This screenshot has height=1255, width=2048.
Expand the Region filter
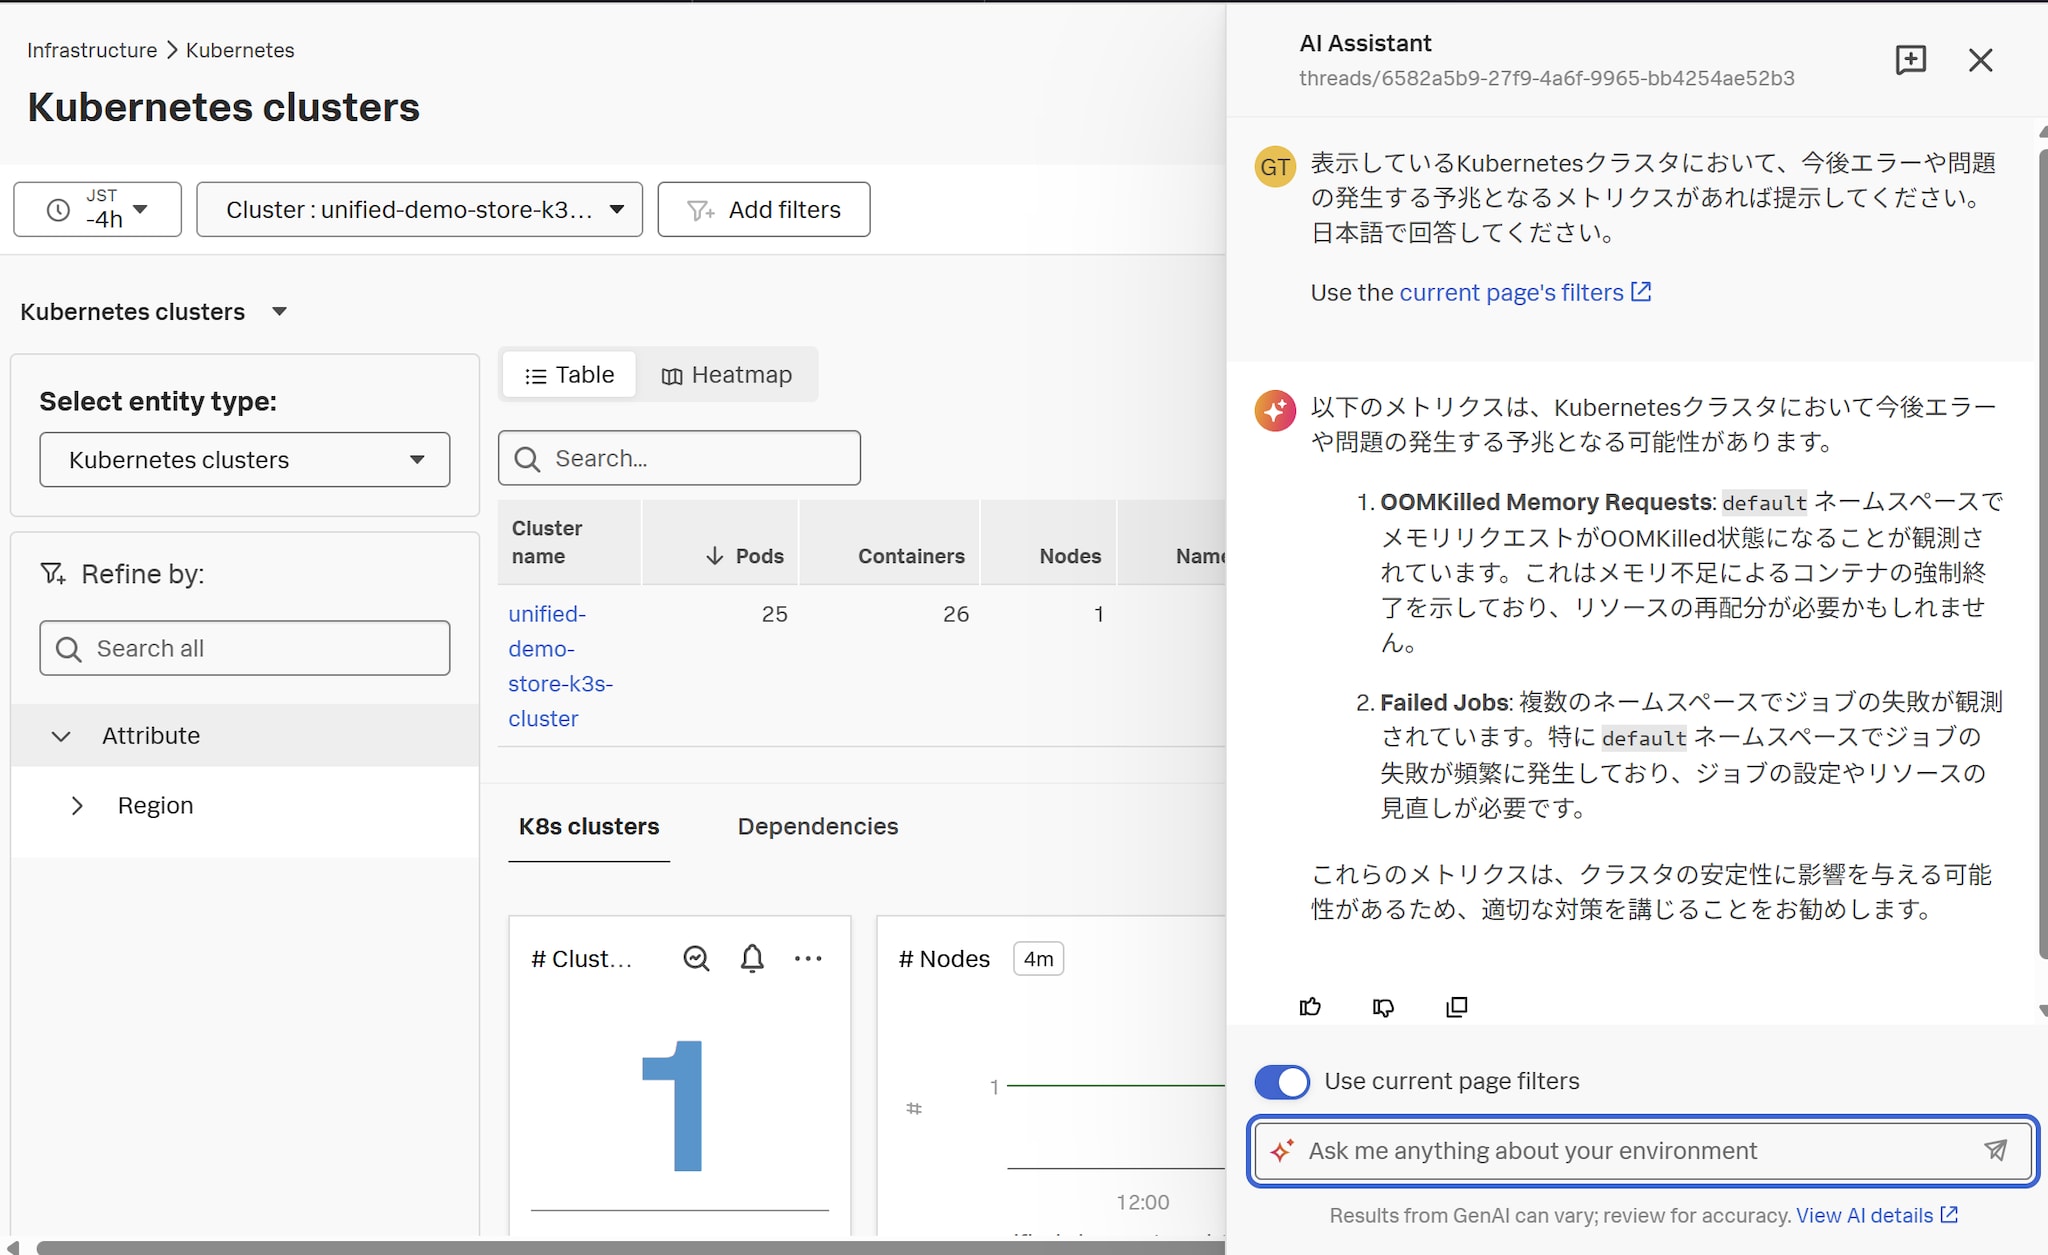pyautogui.click(x=77, y=806)
